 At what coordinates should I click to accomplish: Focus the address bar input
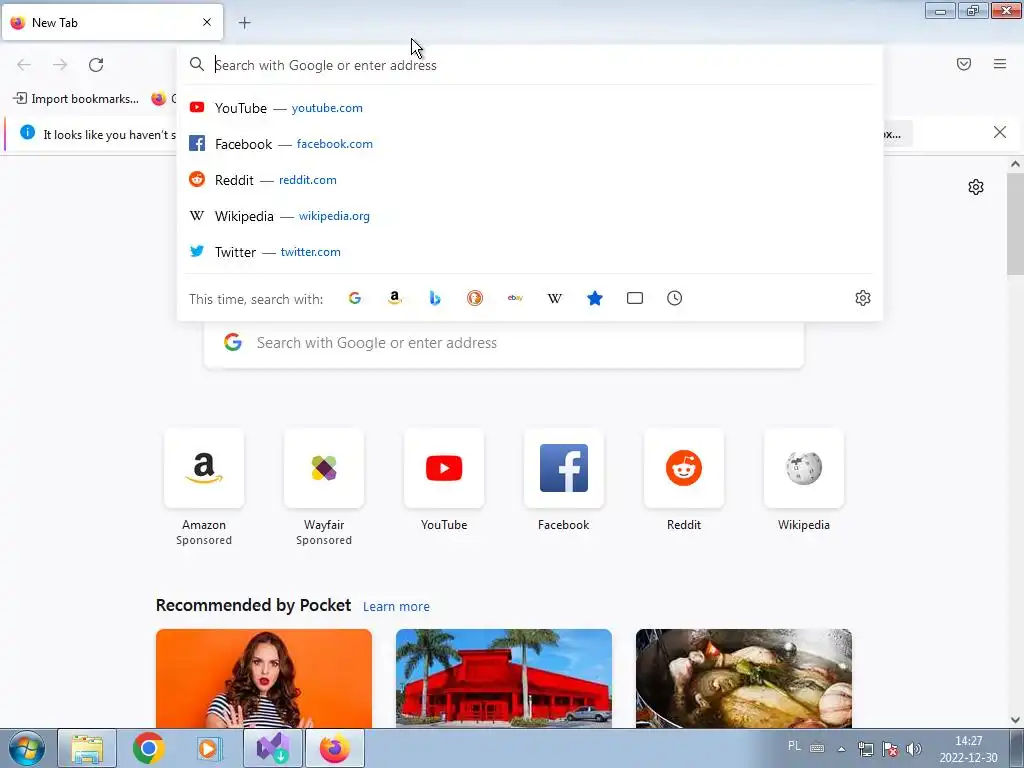pyautogui.click(x=530, y=65)
